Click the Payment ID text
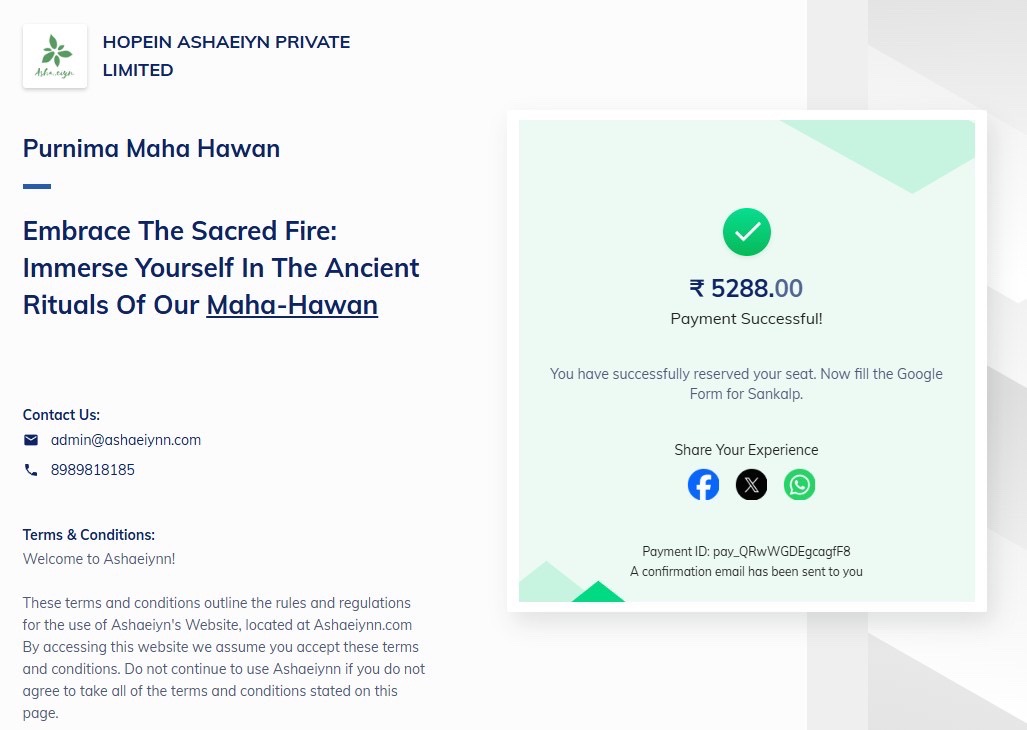 (746, 551)
